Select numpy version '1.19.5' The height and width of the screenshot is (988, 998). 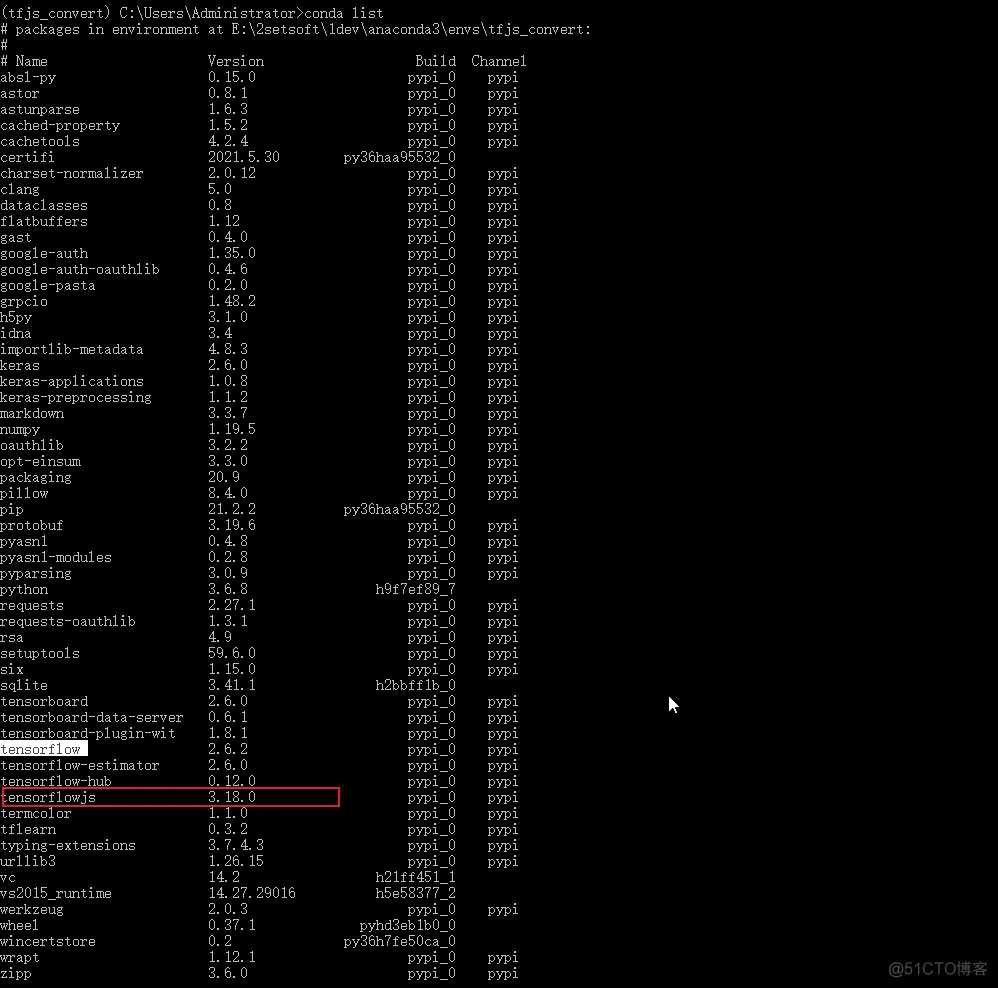[232, 429]
